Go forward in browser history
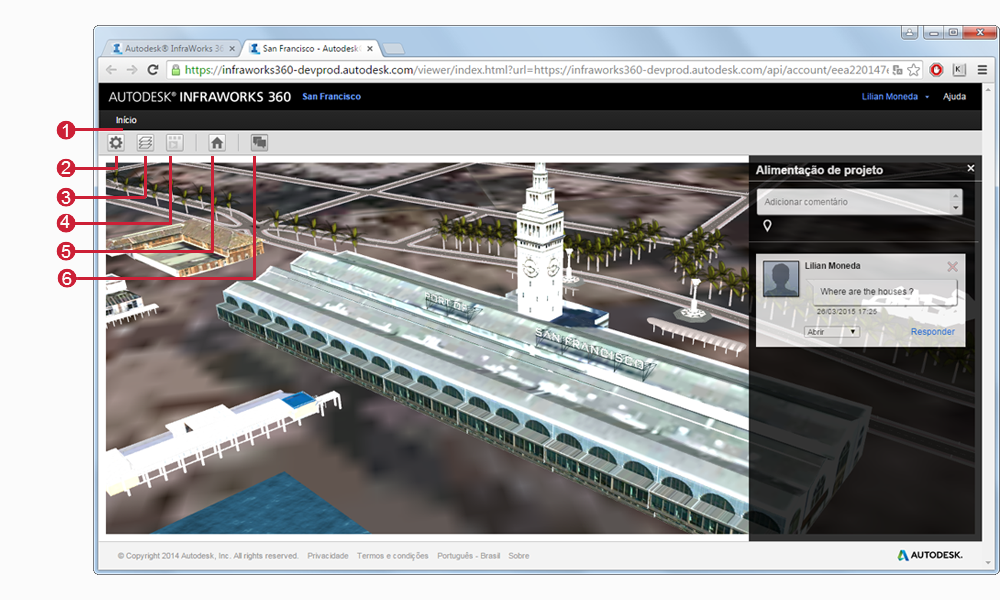This screenshot has height=600, width=1000. pos(132,70)
